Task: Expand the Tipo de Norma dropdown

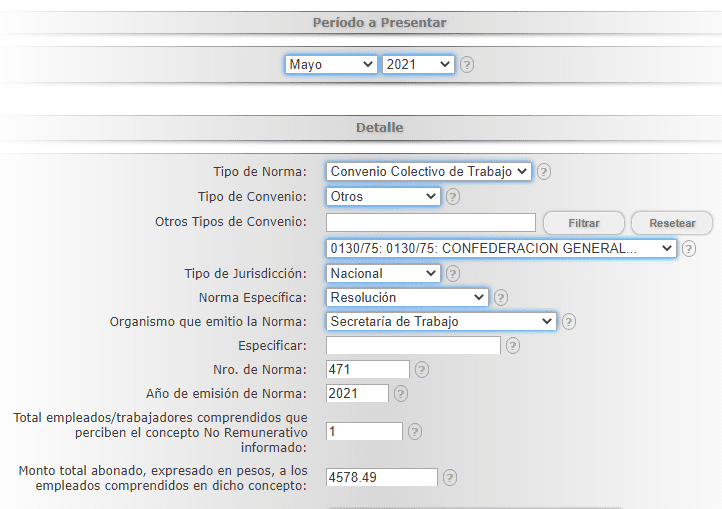Action: [x=429, y=171]
